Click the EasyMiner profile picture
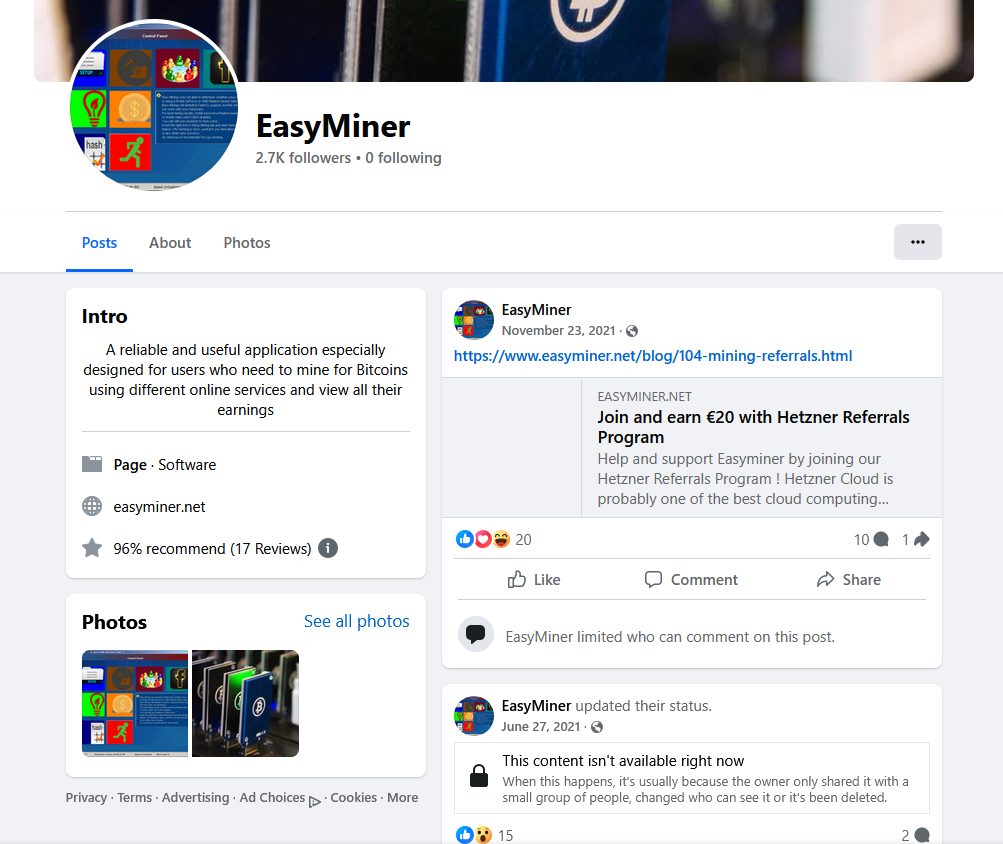Screen dimensions: 1003x844 [154, 106]
